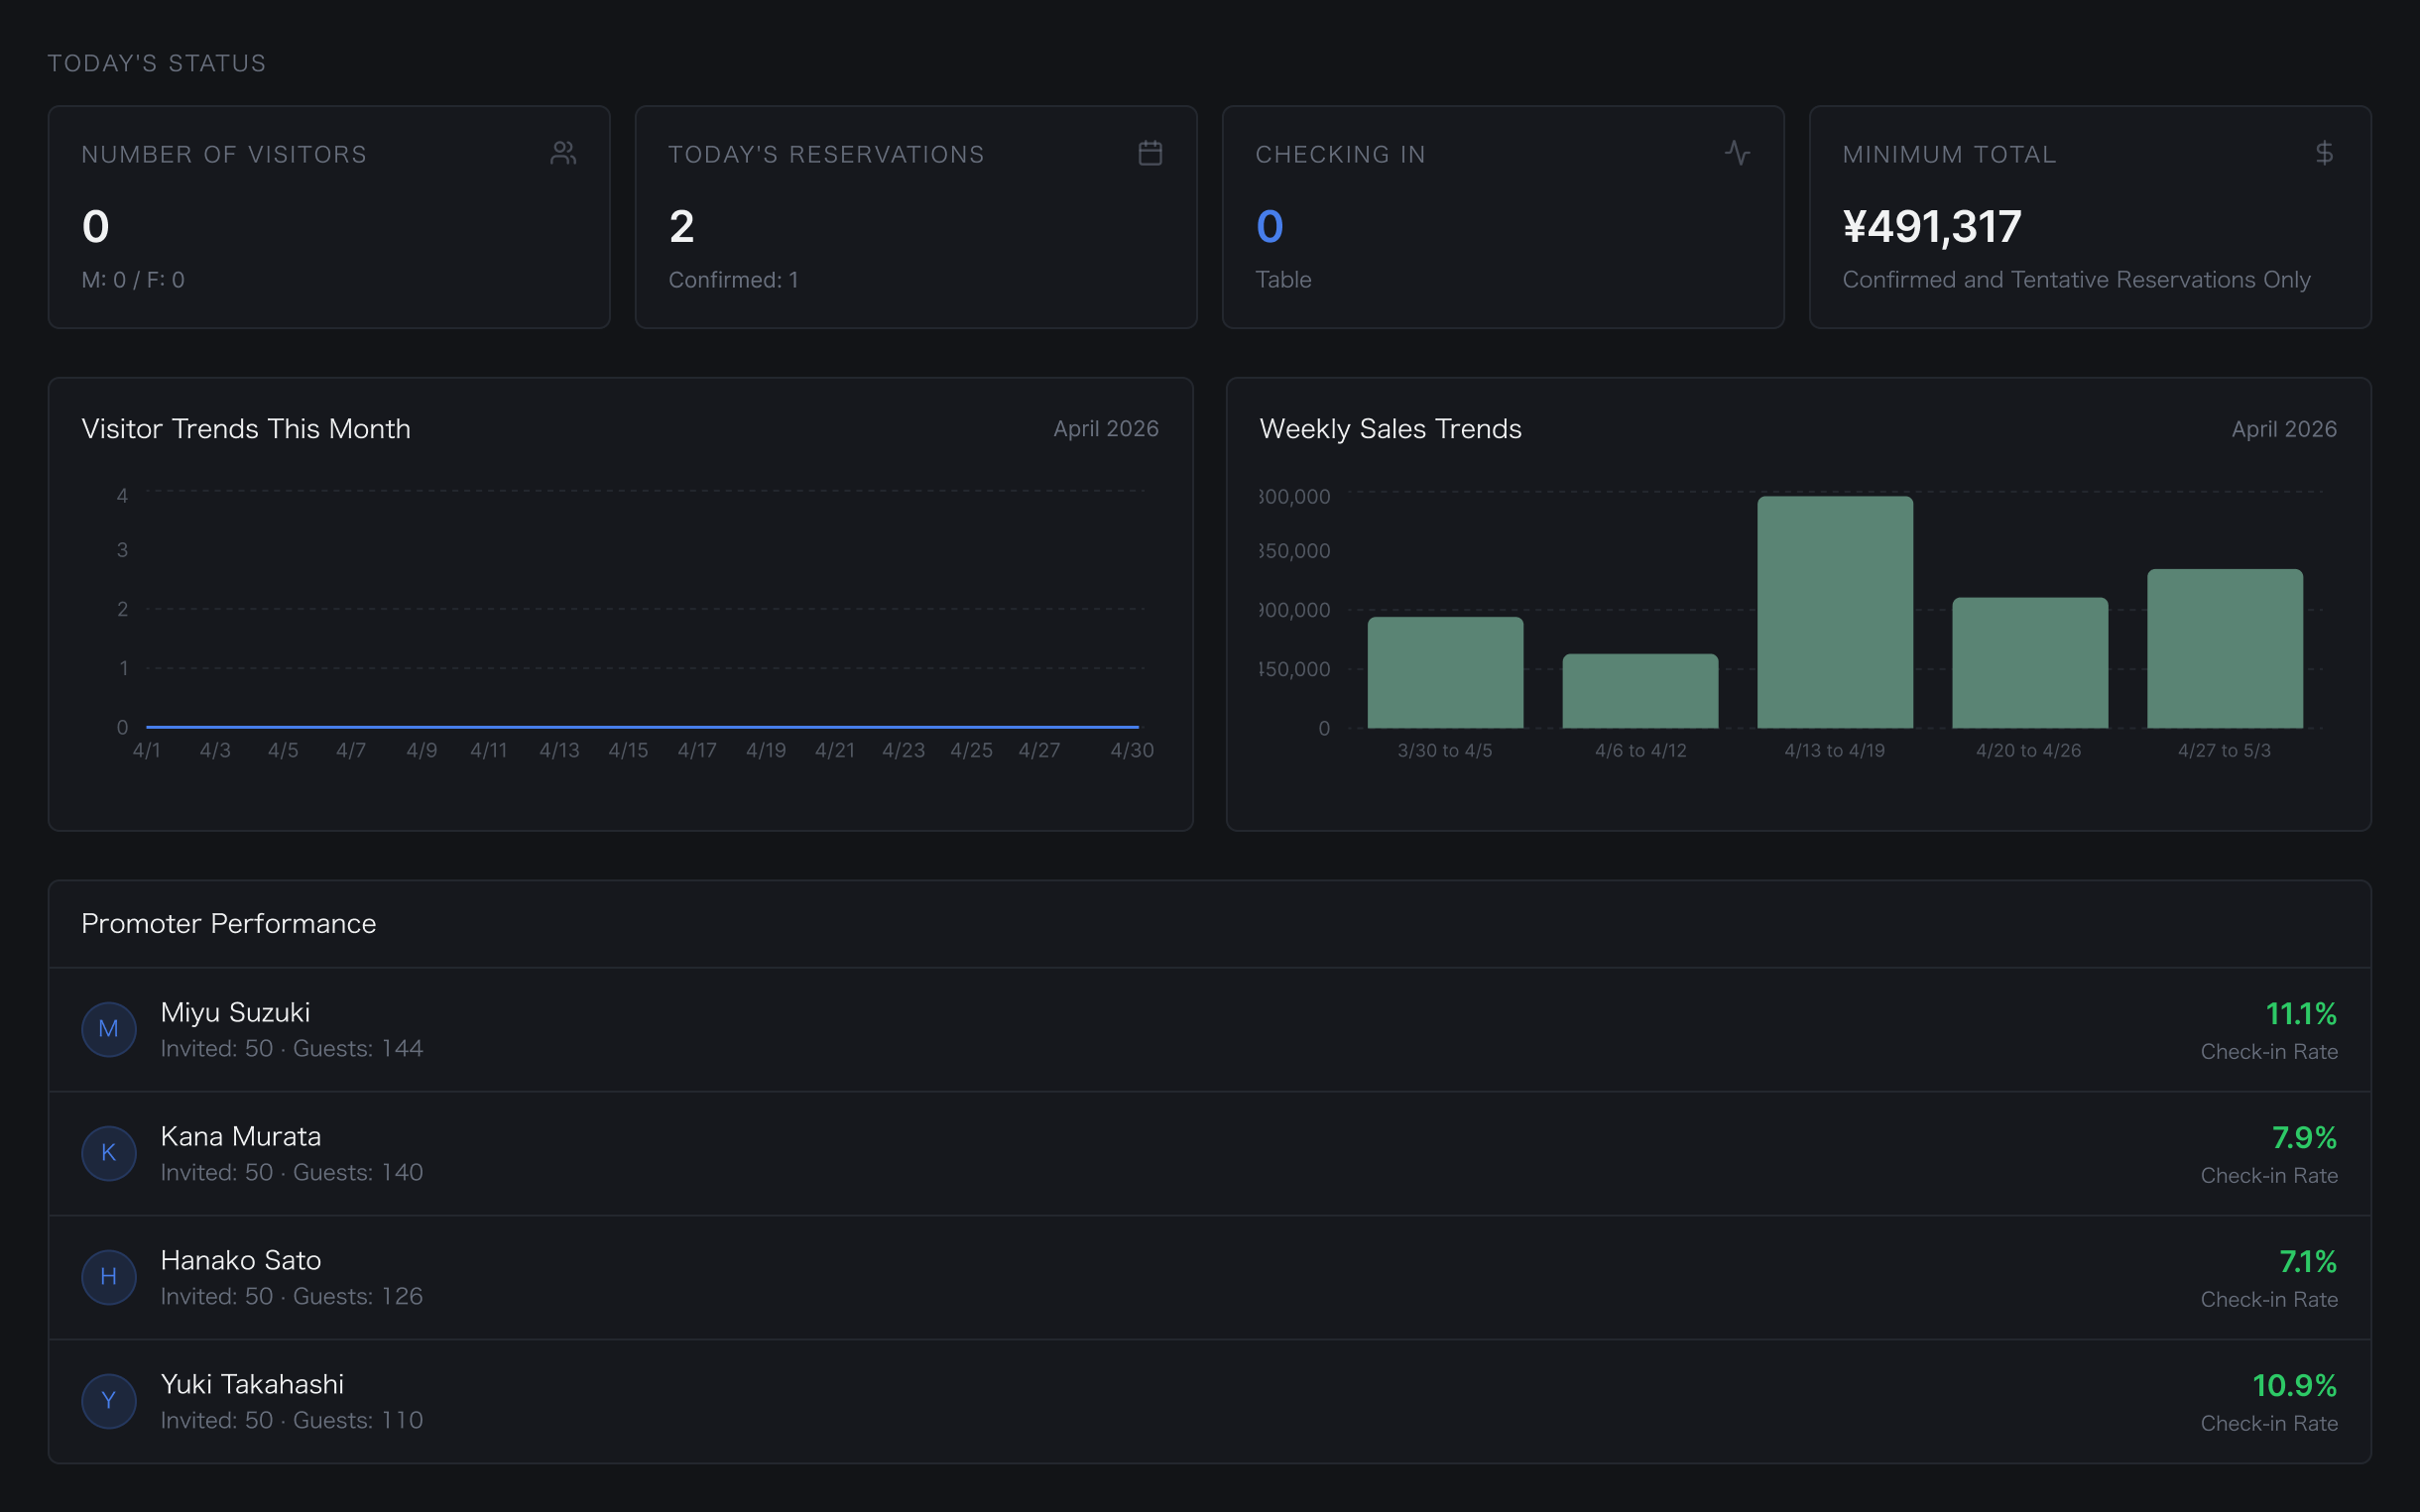Image resolution: width=2420 pixels, height=1512 pixels.
Task: Click the checking in activity icon
Action: coord(1737,153)
